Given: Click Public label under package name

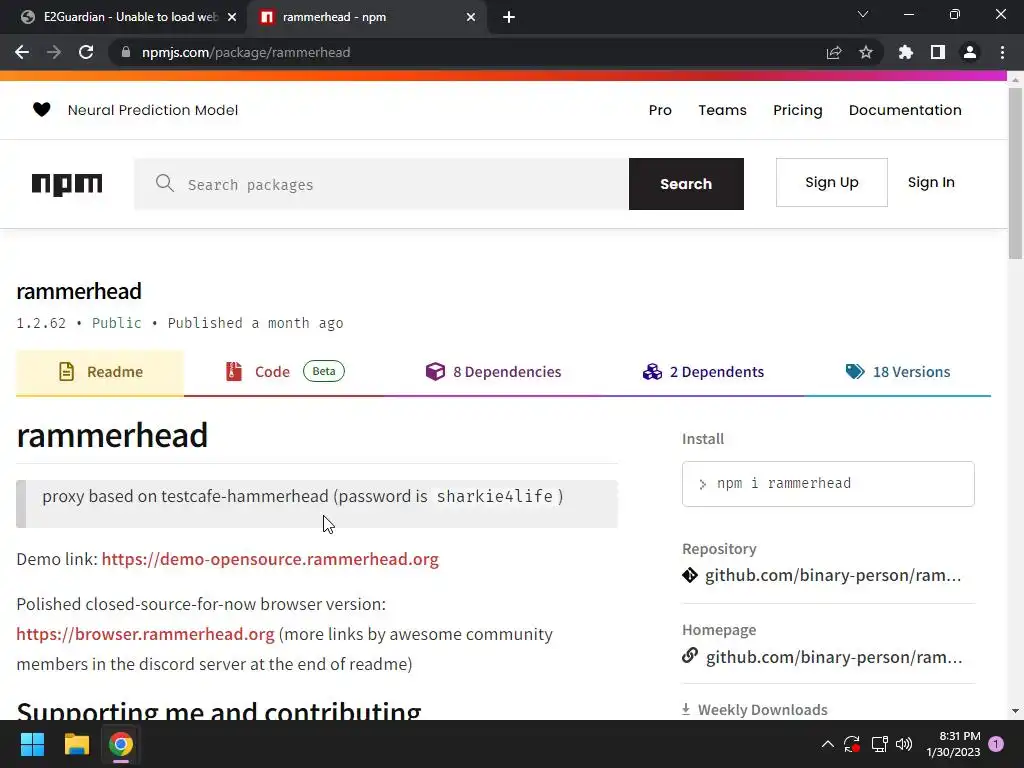Looking at the screenshot, I should point(116,323).
